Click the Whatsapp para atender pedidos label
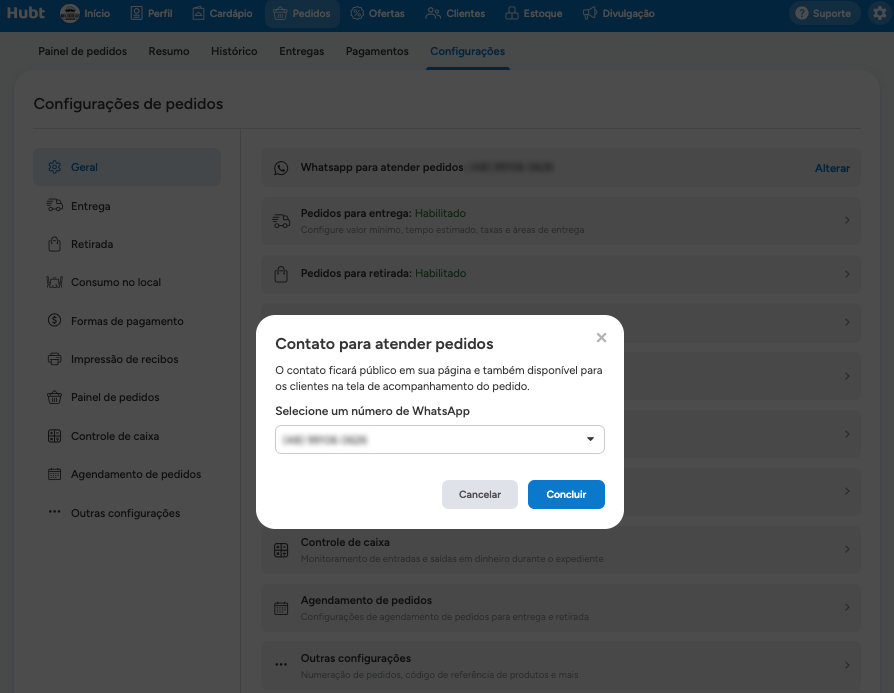Image resolution: width=894 pixels, height=693 pixels. (382, 167)
